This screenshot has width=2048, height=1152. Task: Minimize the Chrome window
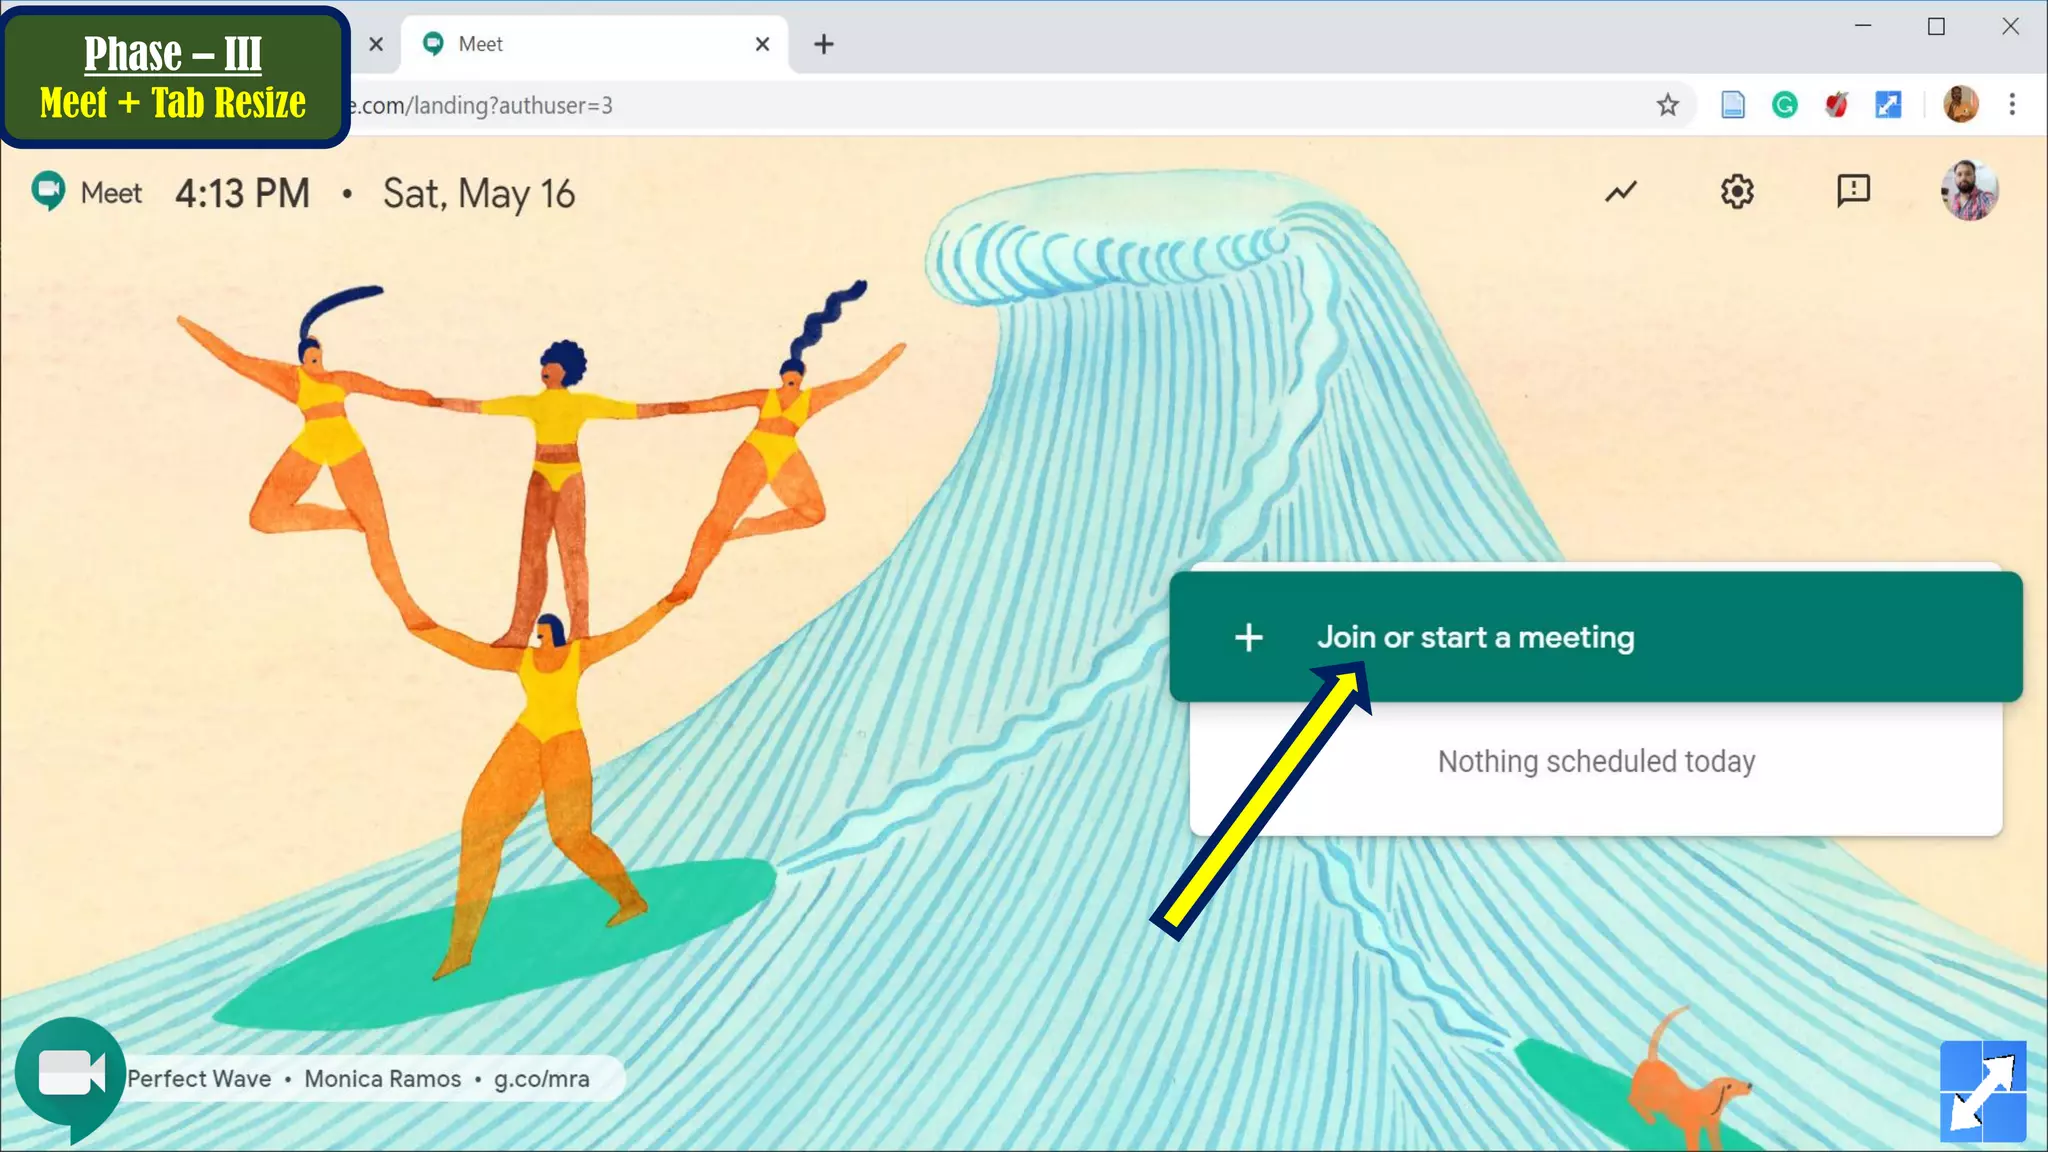[1863, 26]
